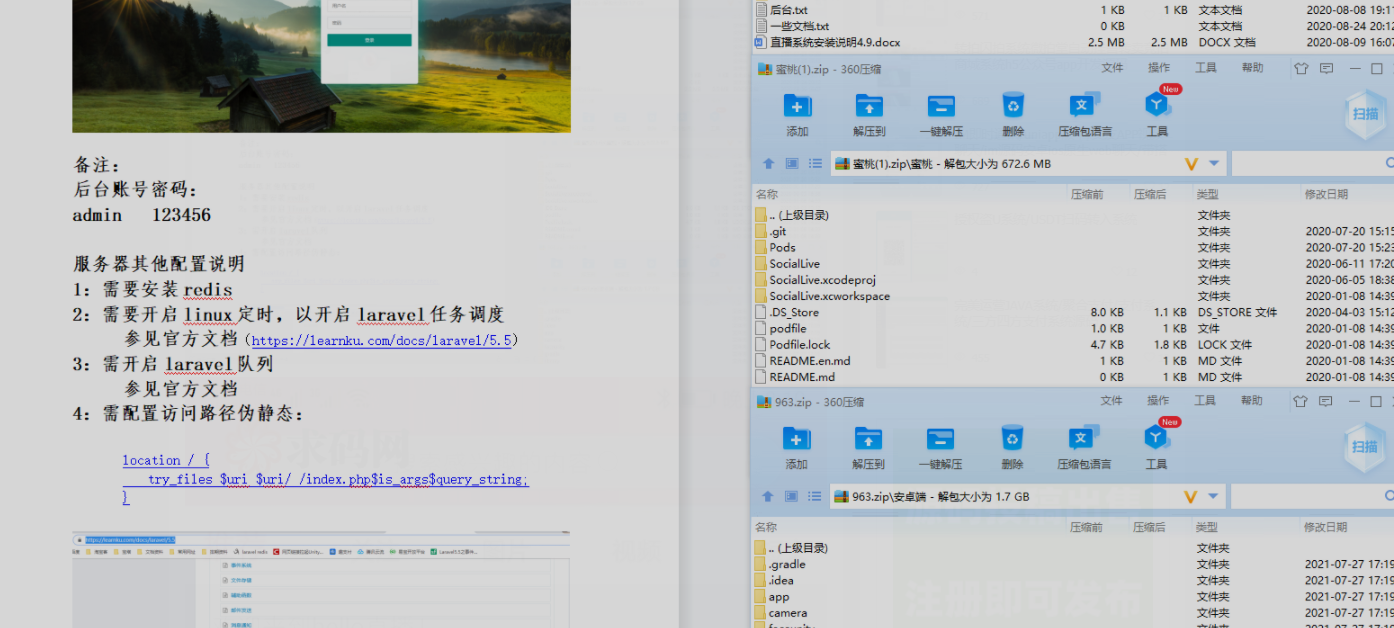The width and height of the screenshot is (1394, 628).
Task: Click orange V icon in 963.zip address bar
Action: click(x=1191, y=497)
